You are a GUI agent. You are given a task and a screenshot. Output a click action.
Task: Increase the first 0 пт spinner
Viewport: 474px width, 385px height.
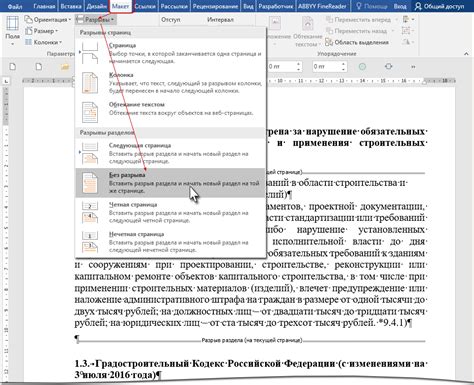299,64
